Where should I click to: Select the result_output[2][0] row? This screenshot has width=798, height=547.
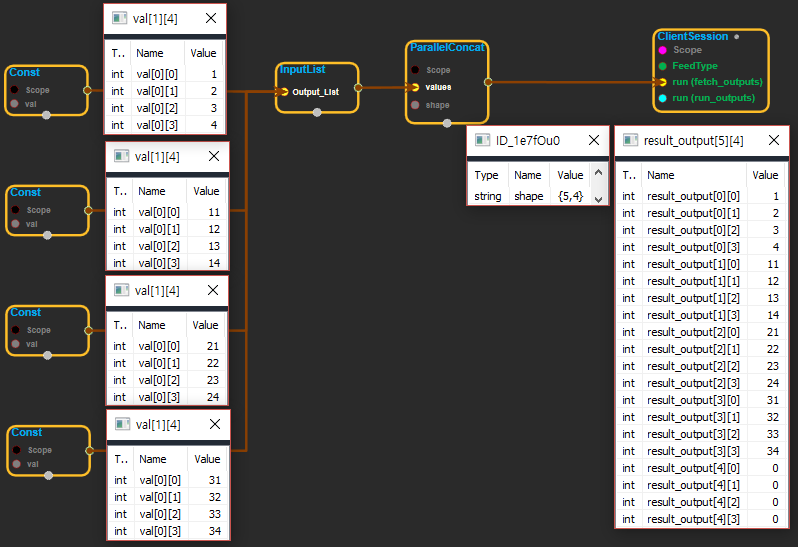(x=700, y=332)
